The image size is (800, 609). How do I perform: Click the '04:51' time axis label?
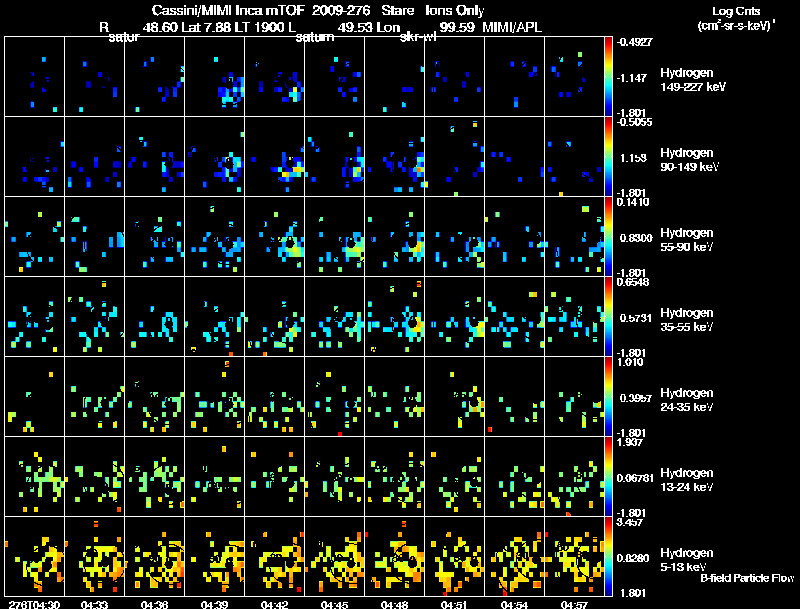(x=455, y=604)
